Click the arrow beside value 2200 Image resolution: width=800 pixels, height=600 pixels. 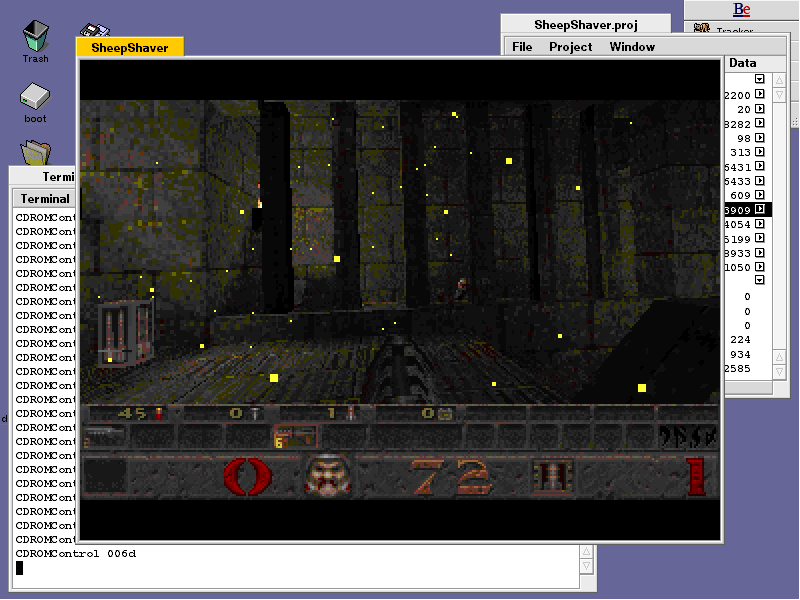click(760, 94)
